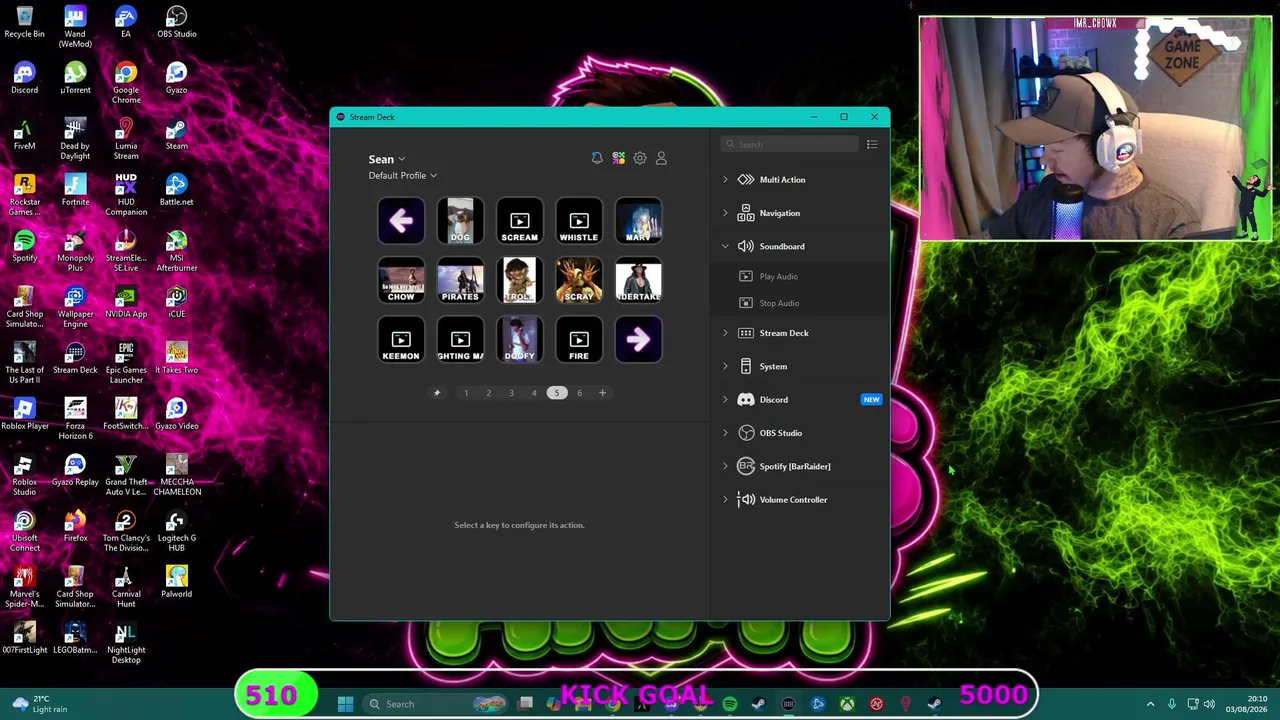Select the next-page arrow key on the deck
The width and height of the screenshot is (1280, 720).
tap(638, 340)
